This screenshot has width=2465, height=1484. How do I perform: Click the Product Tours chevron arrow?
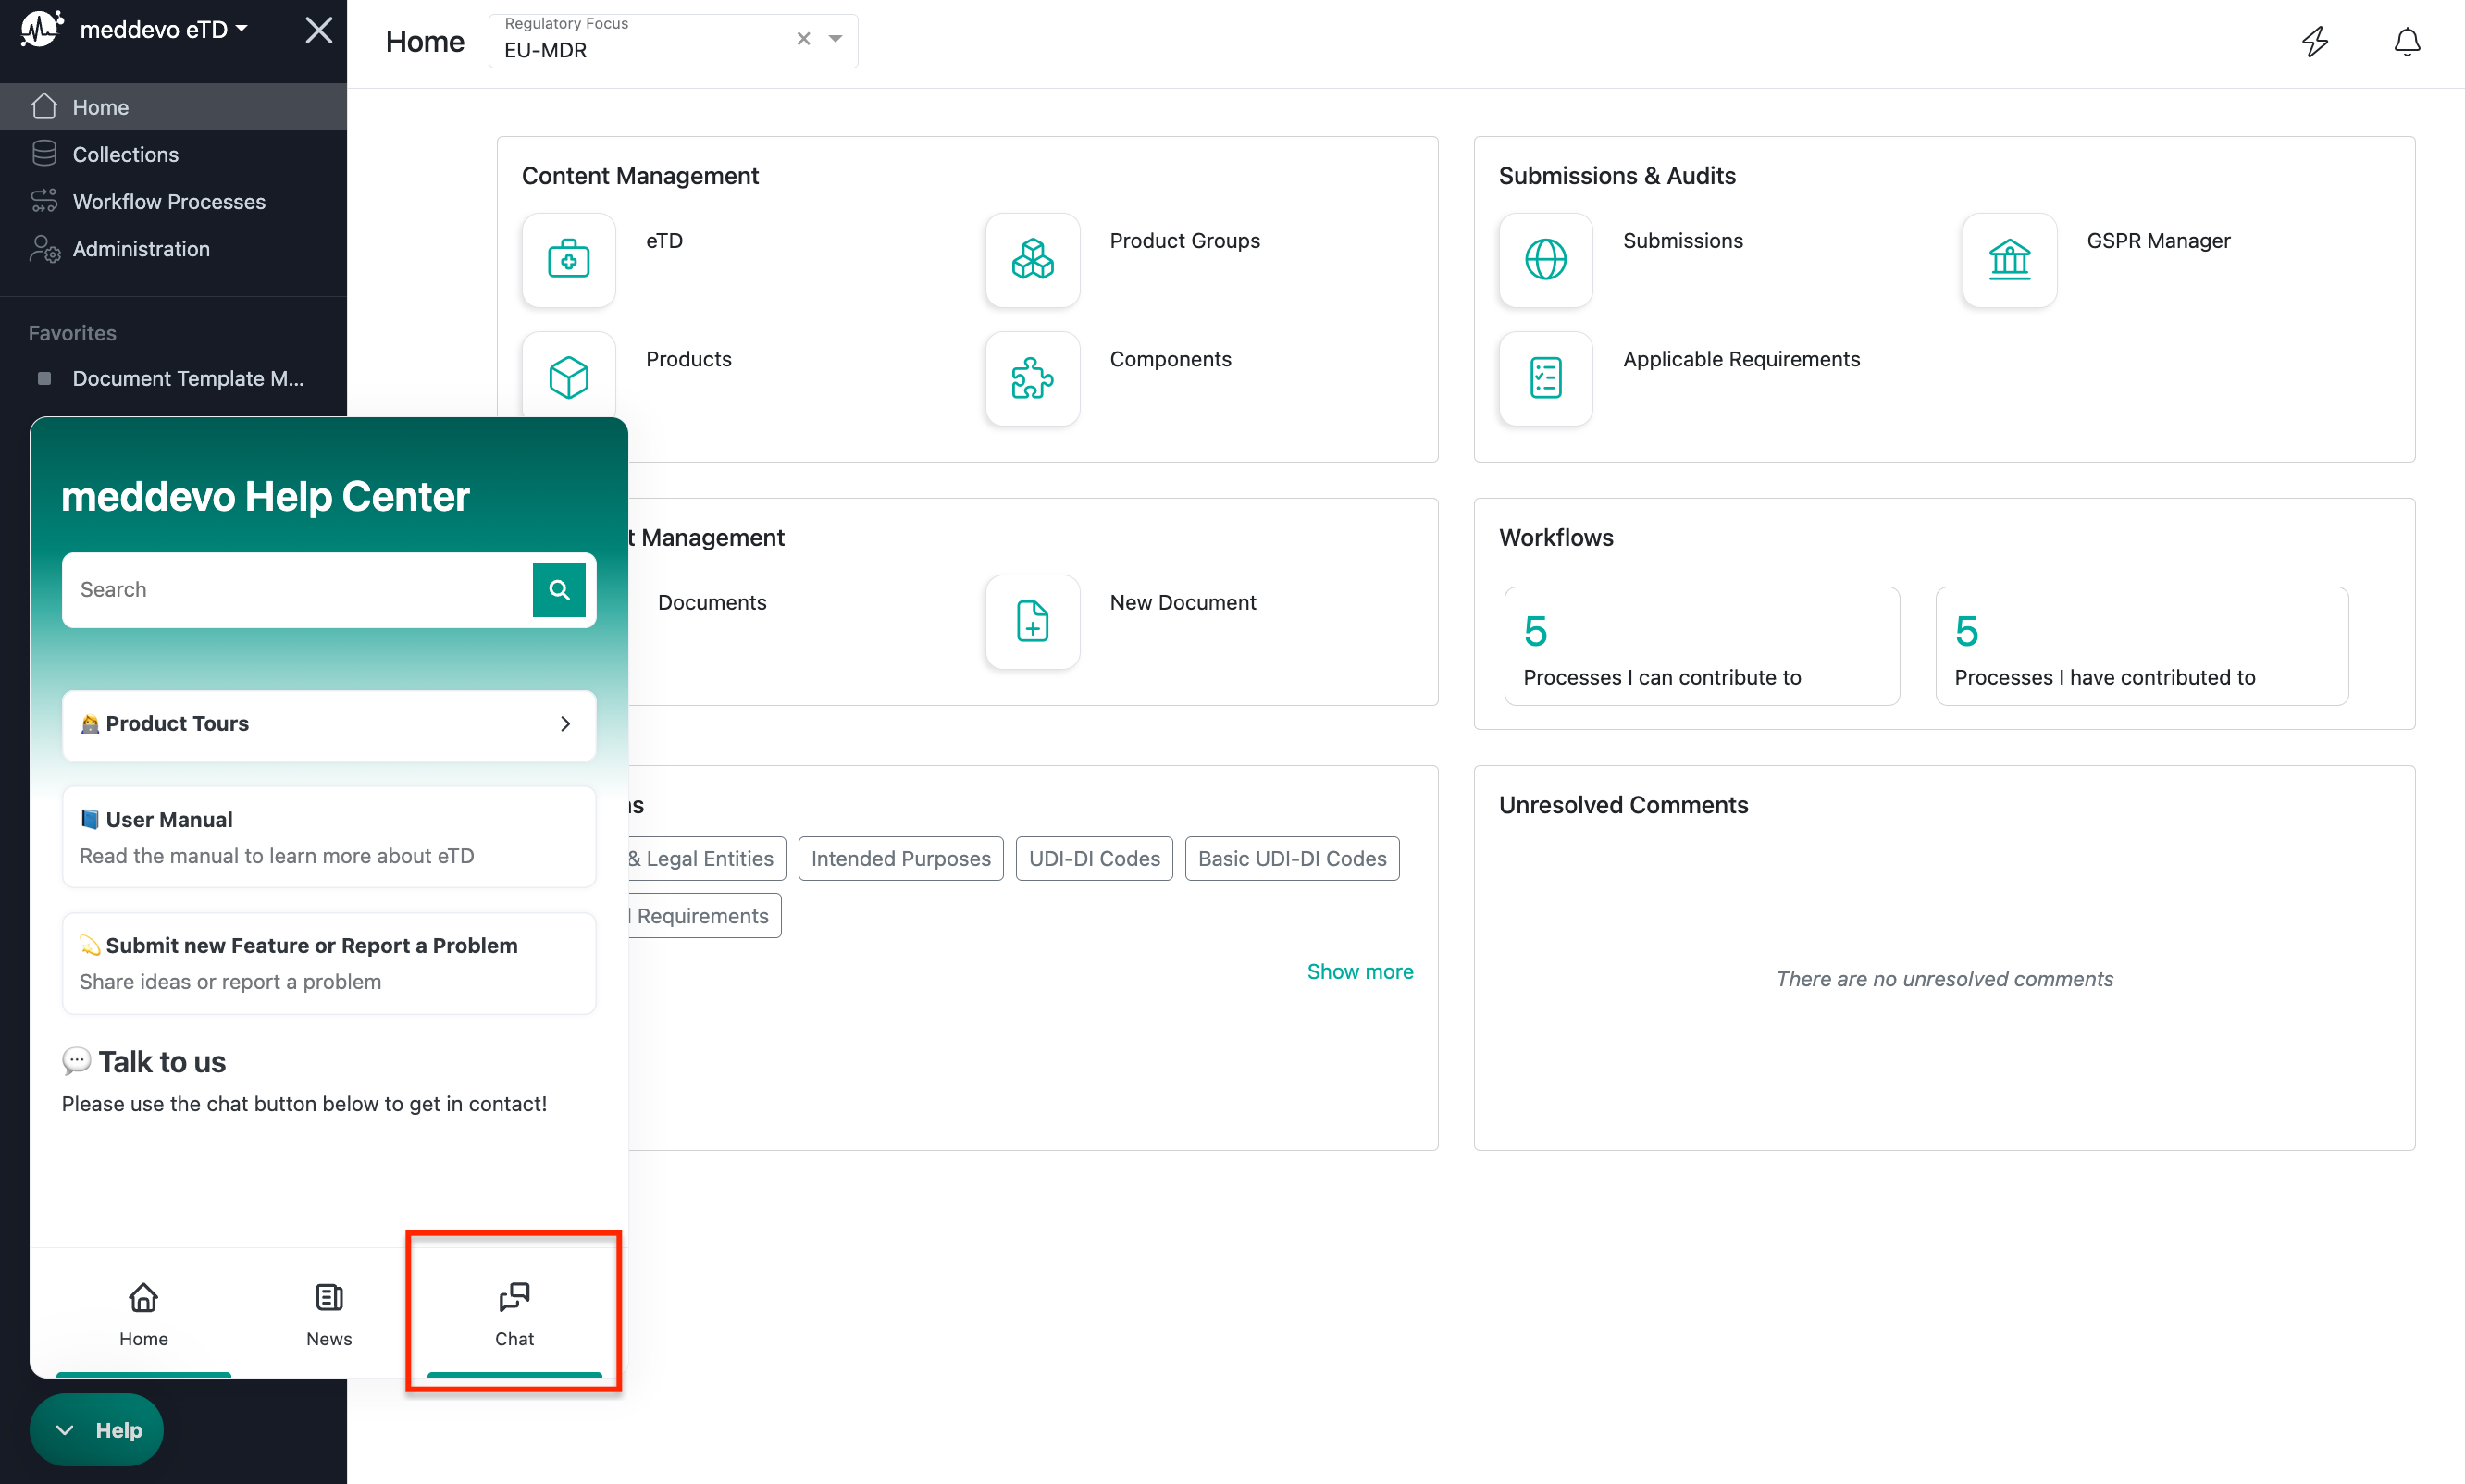pos(565,723)
